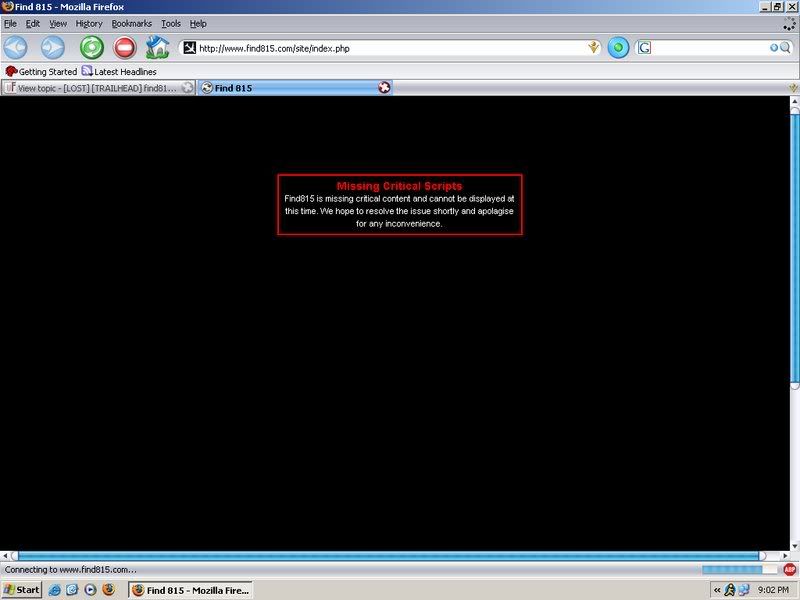This screenshot has width=800, height=600.
Task: Open the list-all-tabs dropdown at tab bar end
Action: point(793,88)
